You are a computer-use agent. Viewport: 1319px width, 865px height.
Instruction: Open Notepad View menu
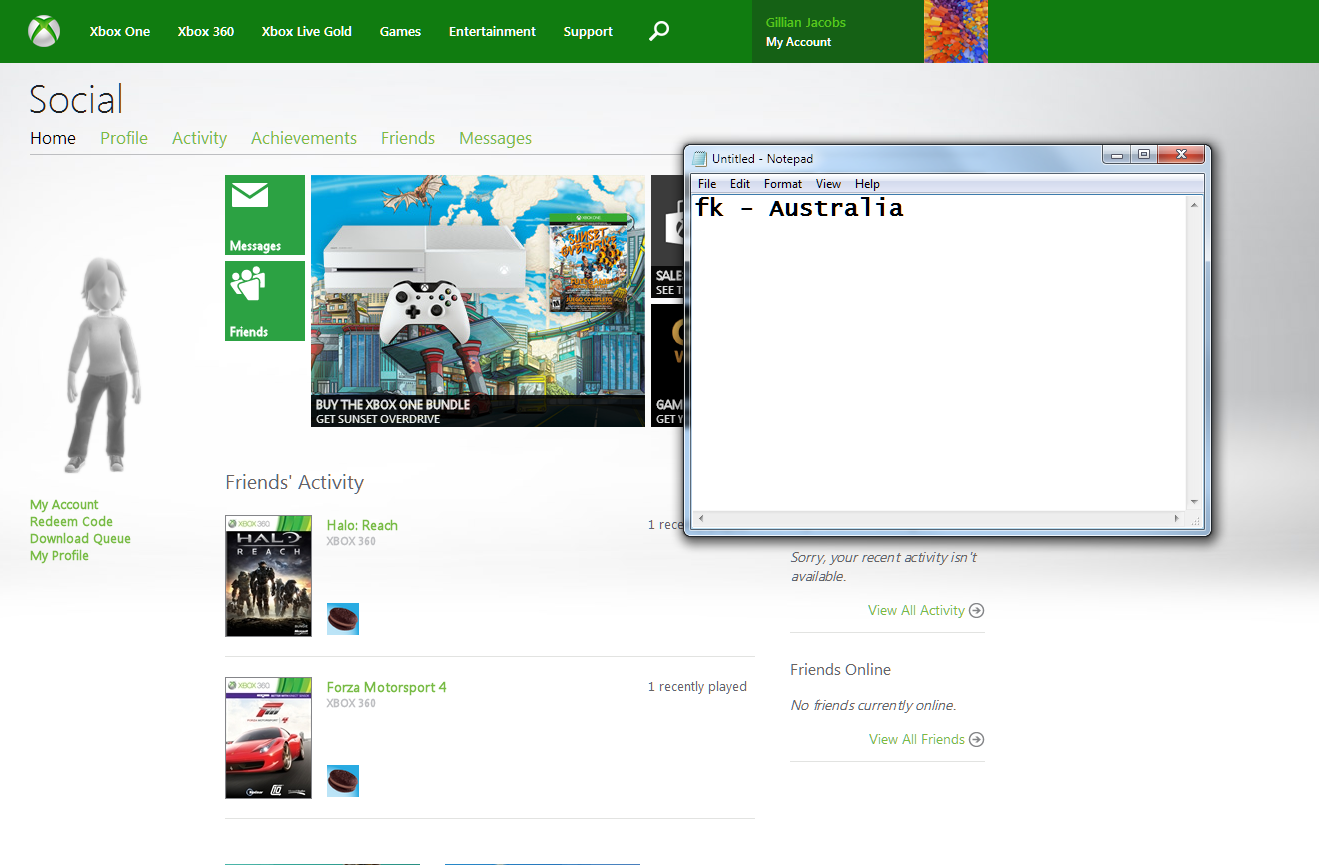(x=828, y=184)
